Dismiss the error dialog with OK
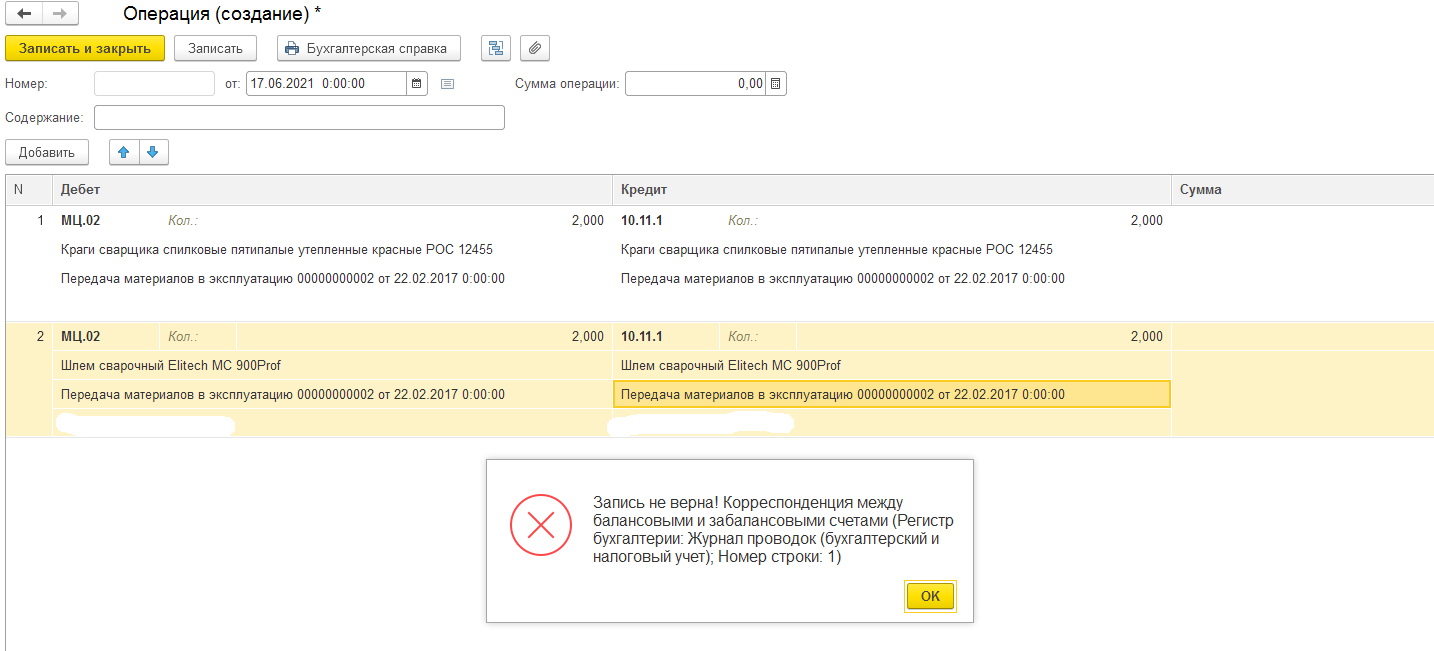The image size is (1434, 651). pyautogui.click(x=930, y=596)
